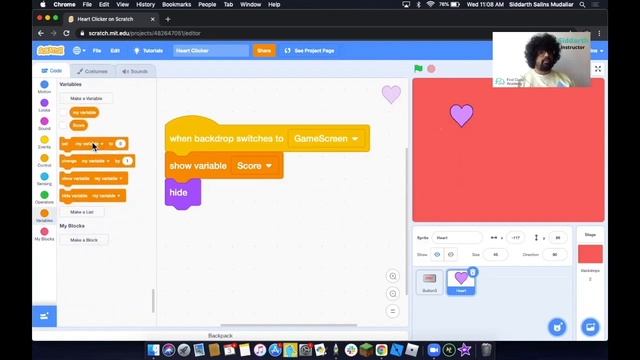
Task: Switch to the Sounds tab
Action: 135,71
